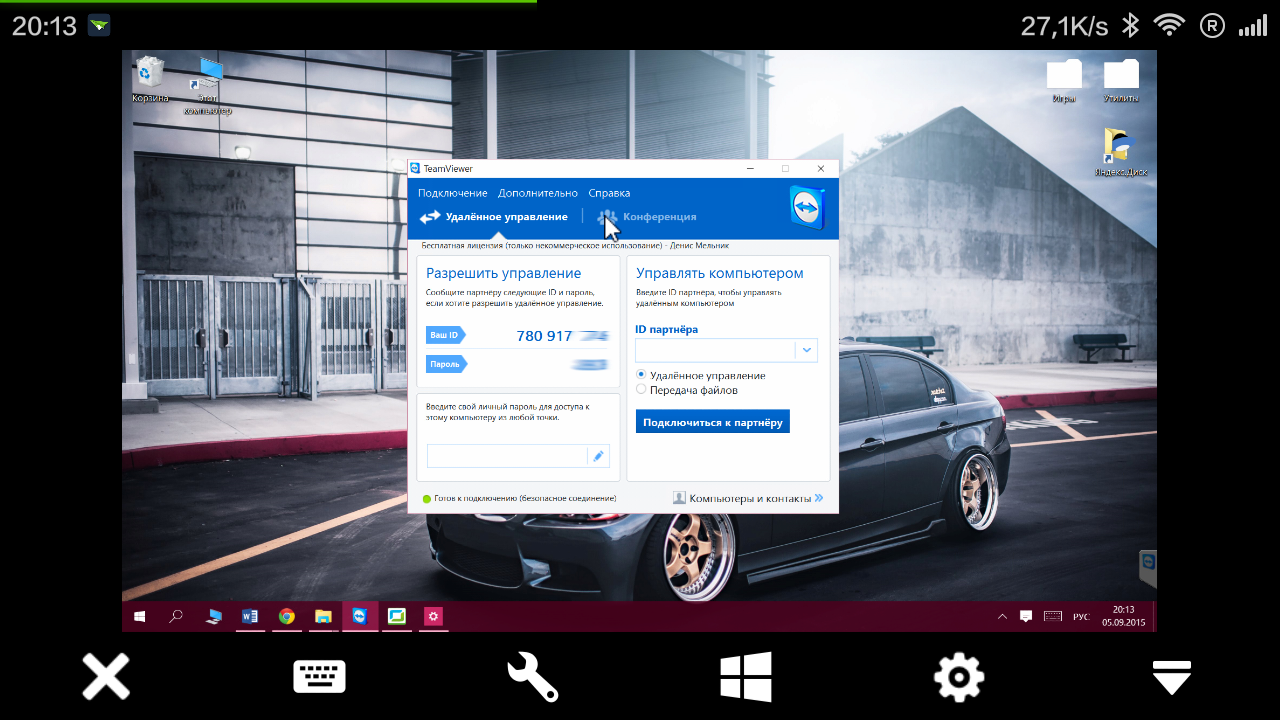Click the TeamViewer logo in the blue header
The width and height of the screenshot is (1280, 720).
(807, 208)
